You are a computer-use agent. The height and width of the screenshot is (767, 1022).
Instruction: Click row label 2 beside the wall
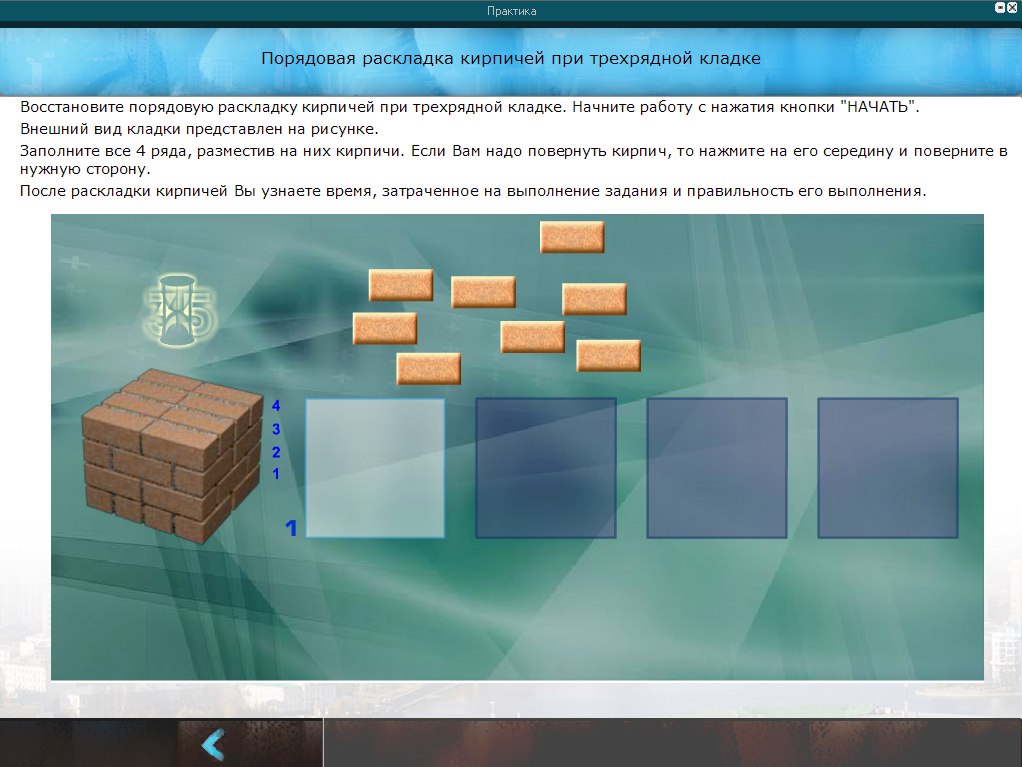tap(276, 452)
